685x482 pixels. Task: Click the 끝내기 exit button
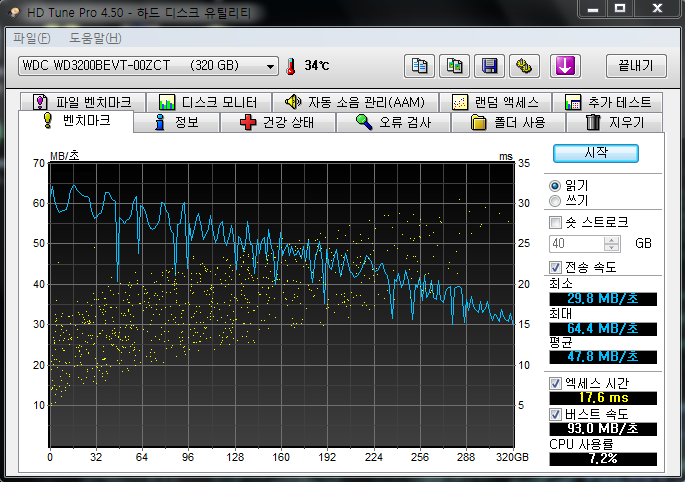636,66
